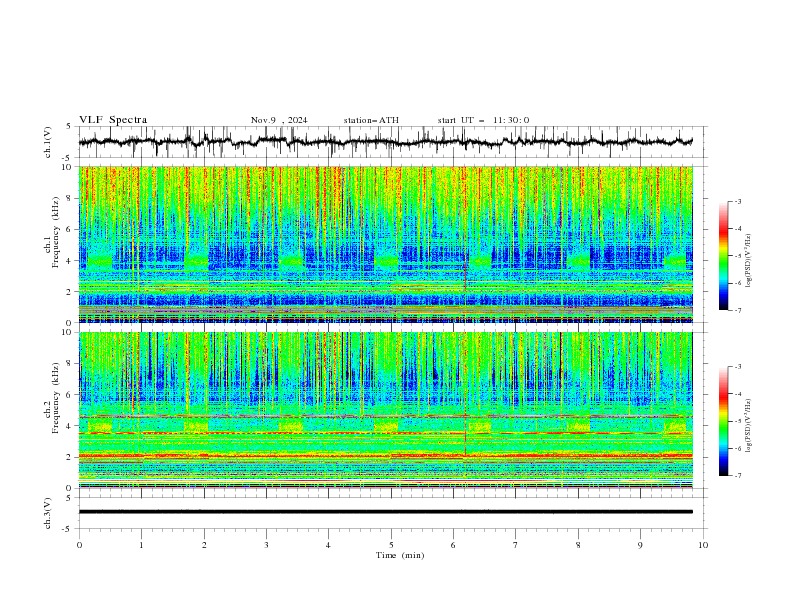This screenshot has height=612, width=792.
Task: Click the time-axis tick label "1"
Action: [x=141, y=545]
